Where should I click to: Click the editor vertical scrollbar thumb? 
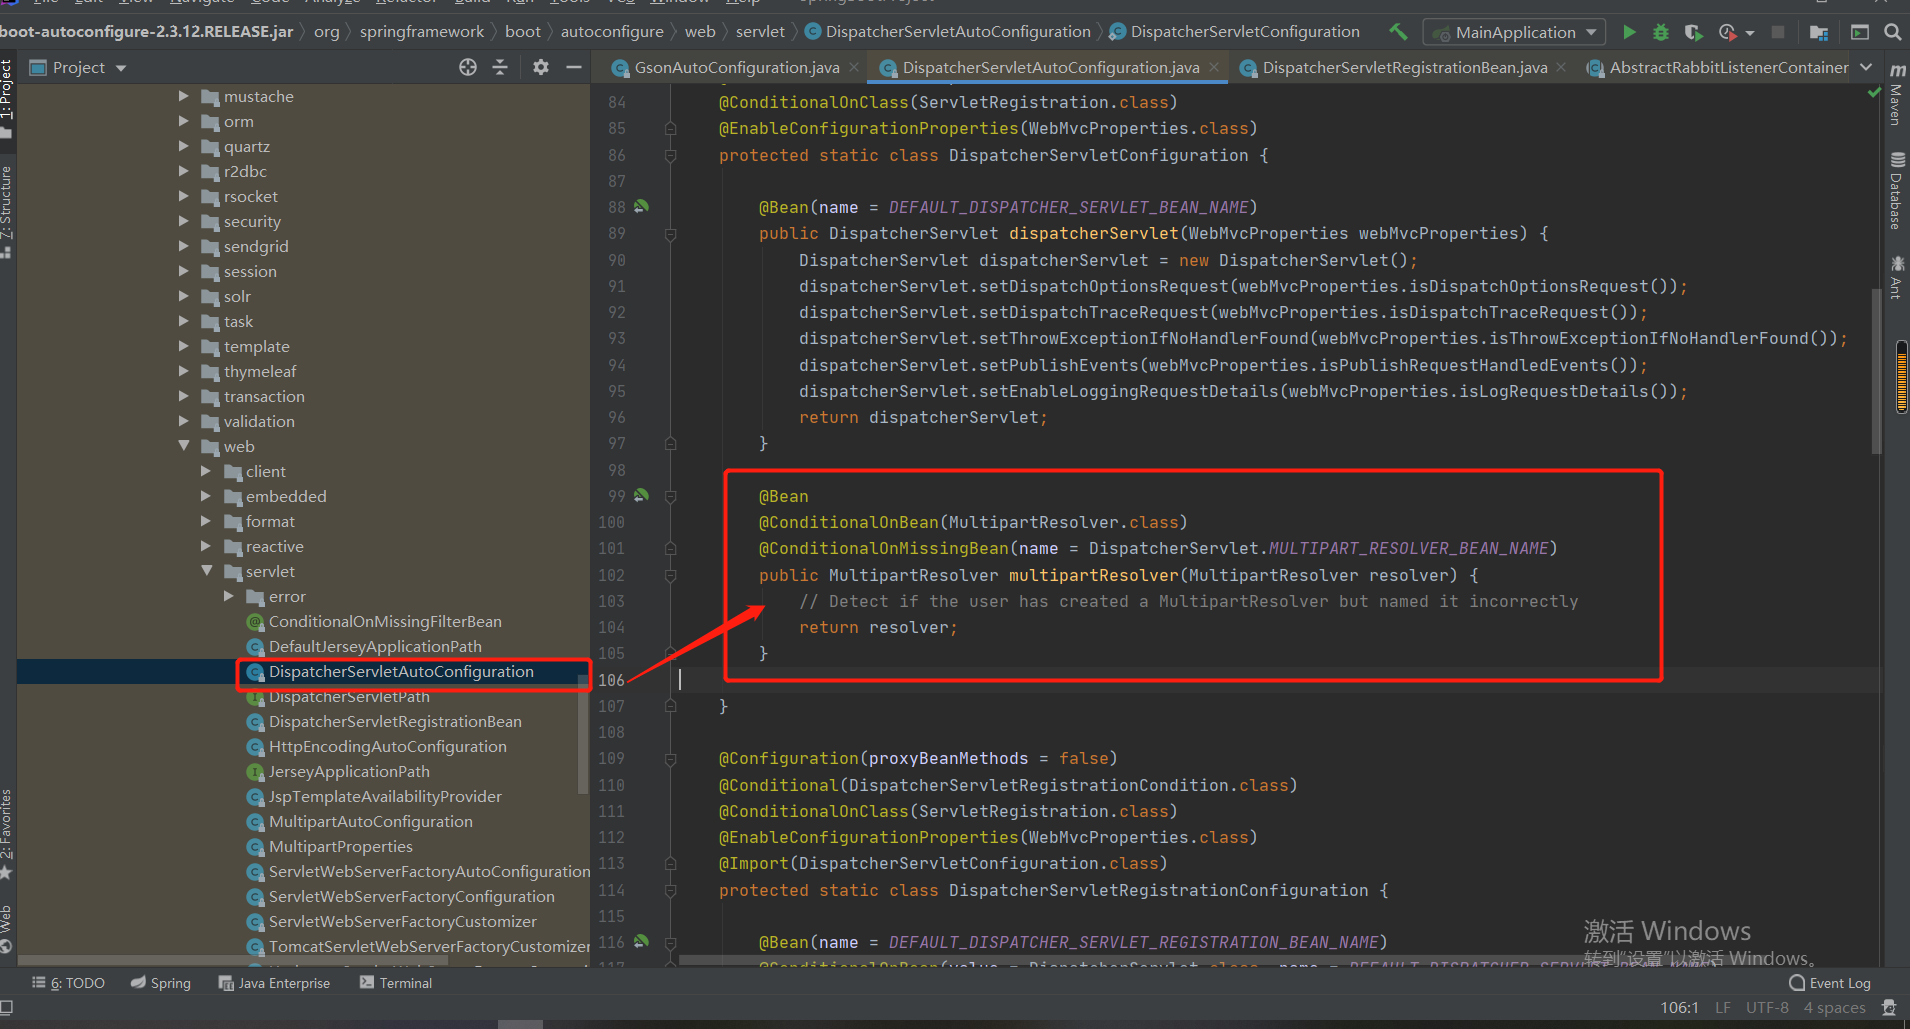tap(1876, 371)
